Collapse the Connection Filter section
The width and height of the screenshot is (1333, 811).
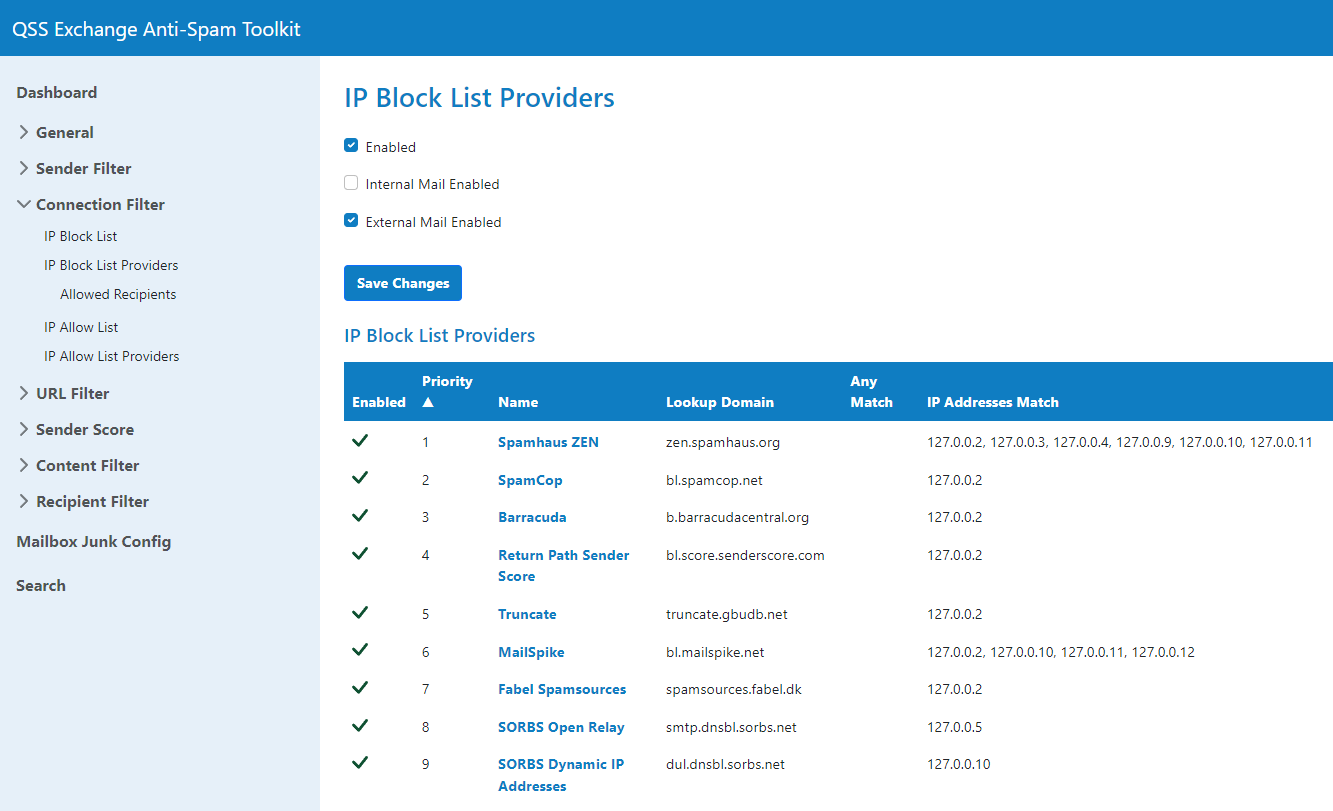(91, 204)
